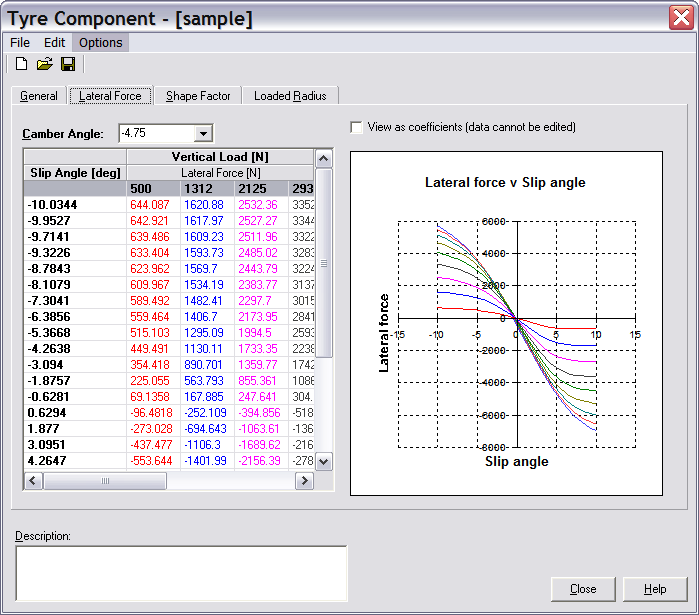
Task: Click the cell with value 1295.09
Action: pyautogui.click(x=207, y=333)
